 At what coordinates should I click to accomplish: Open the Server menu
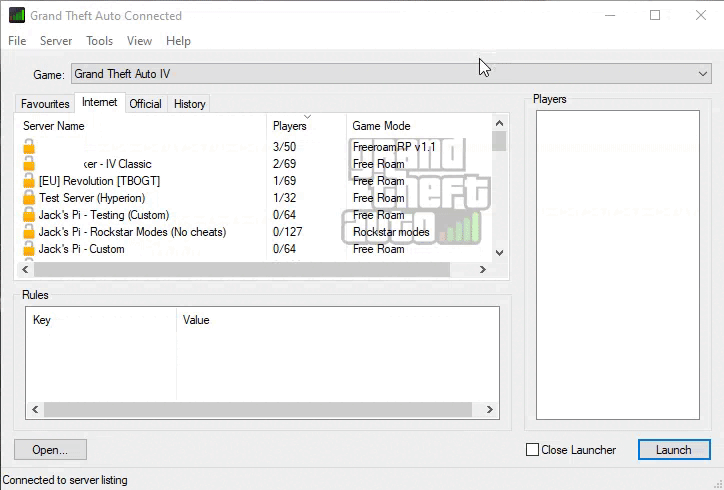click(56, 41)
